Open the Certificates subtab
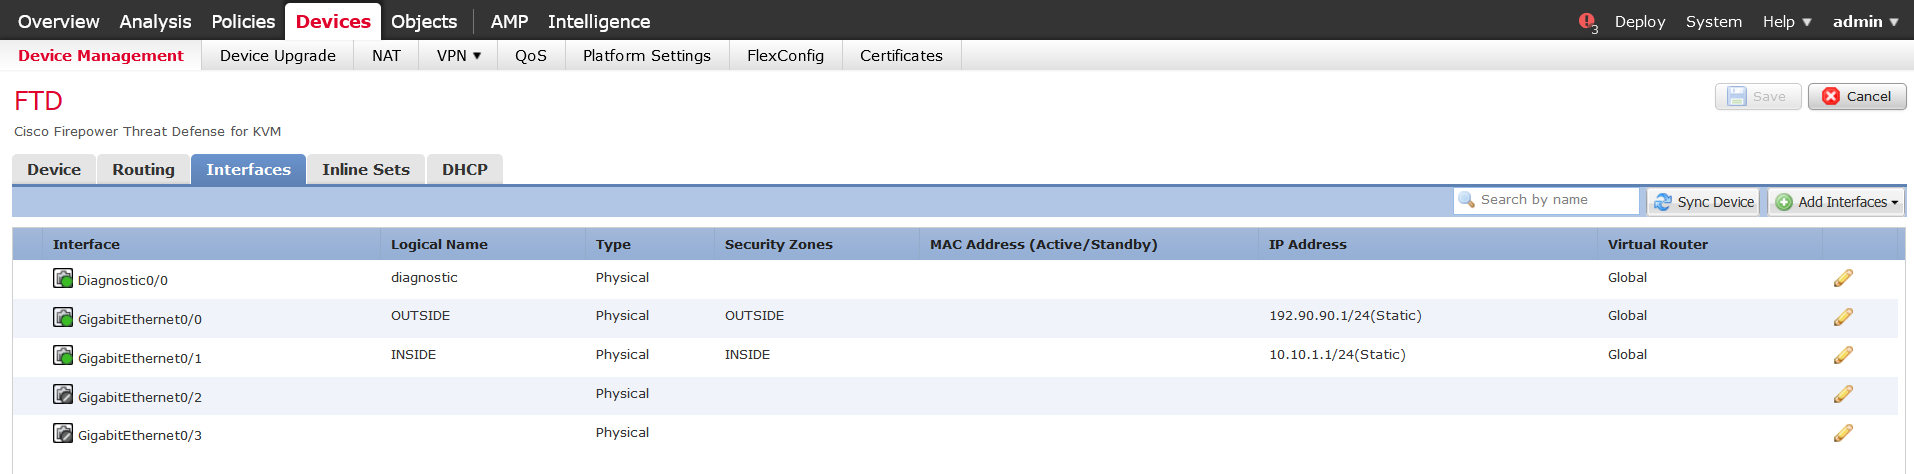 (901, 55)
